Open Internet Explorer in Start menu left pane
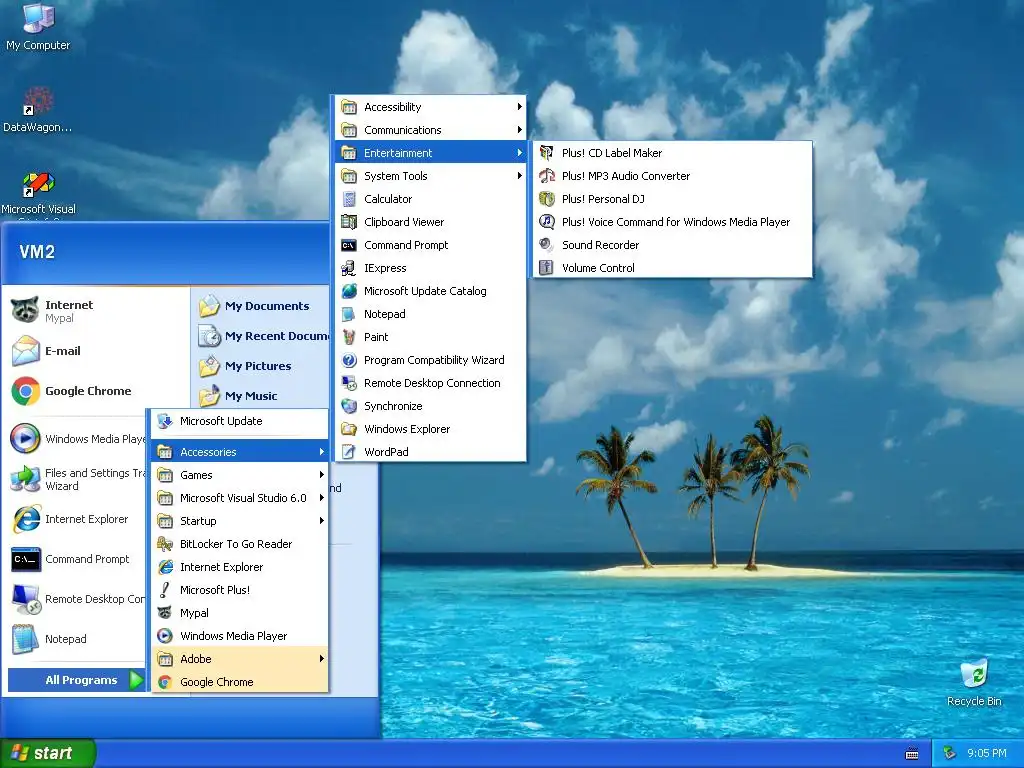Image resolution: width=1024 pixels, height=768 pixels. coord(77,519)
